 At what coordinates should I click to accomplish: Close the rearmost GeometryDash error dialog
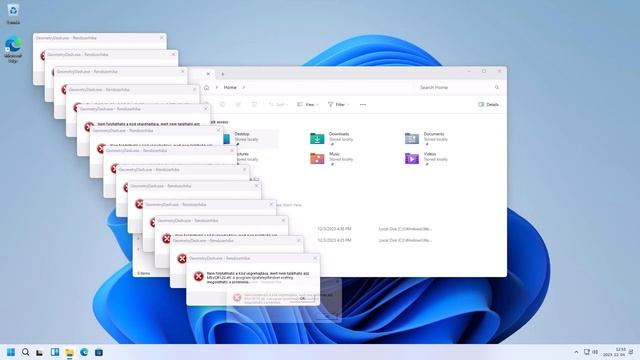click(x=162, y=38)
